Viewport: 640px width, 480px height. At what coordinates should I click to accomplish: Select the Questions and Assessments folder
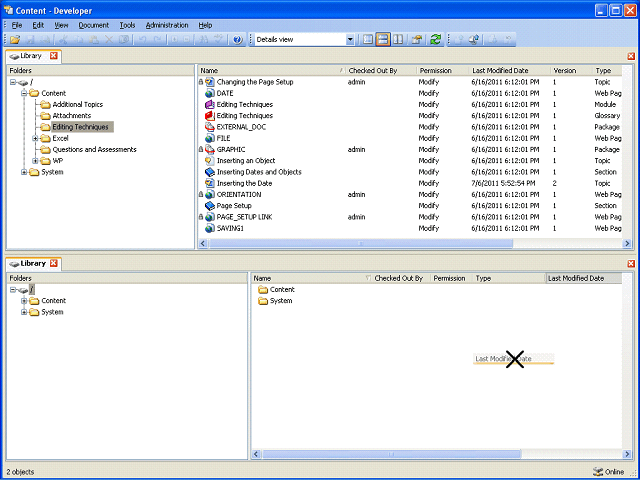coord(94,150)
